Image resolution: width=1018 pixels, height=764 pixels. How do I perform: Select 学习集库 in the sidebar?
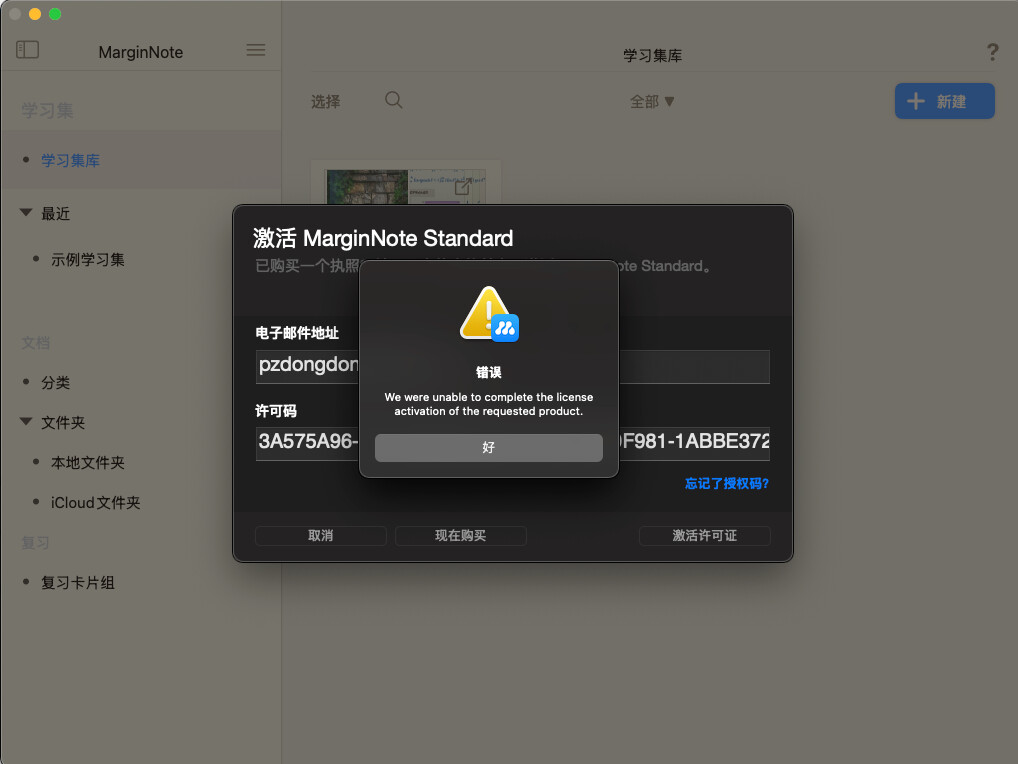tap(70, 160)
